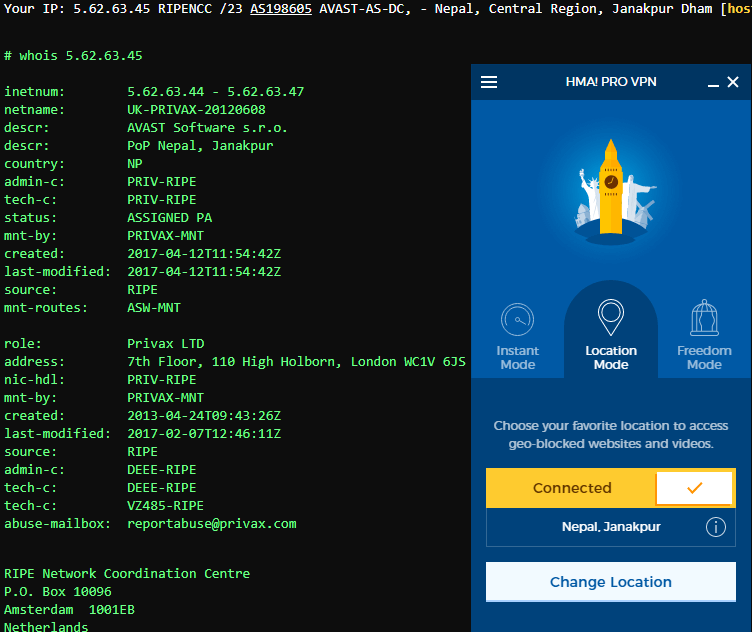
Task: Open info for Nepal, Janakpur server
Action: (716, 527)
